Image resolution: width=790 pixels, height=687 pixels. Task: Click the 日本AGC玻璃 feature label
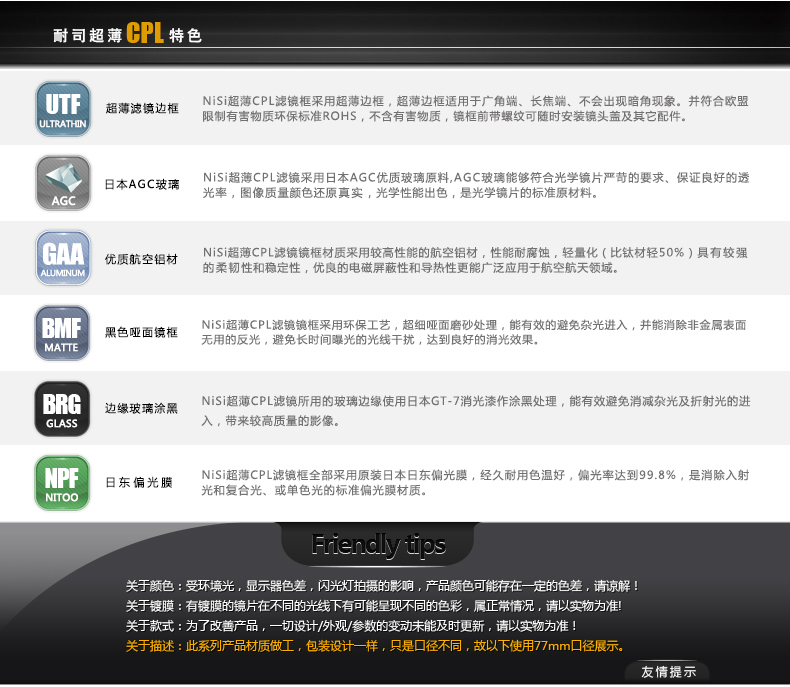coord(142,184)
